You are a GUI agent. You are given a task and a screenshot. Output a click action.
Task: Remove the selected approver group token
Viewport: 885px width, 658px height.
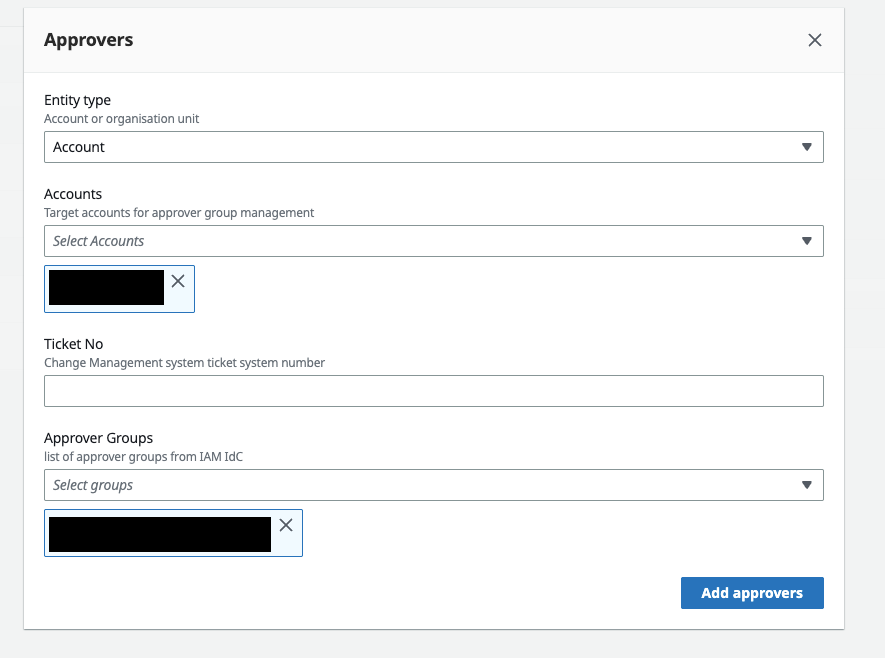pyautogui.click(x=286, y=525)
